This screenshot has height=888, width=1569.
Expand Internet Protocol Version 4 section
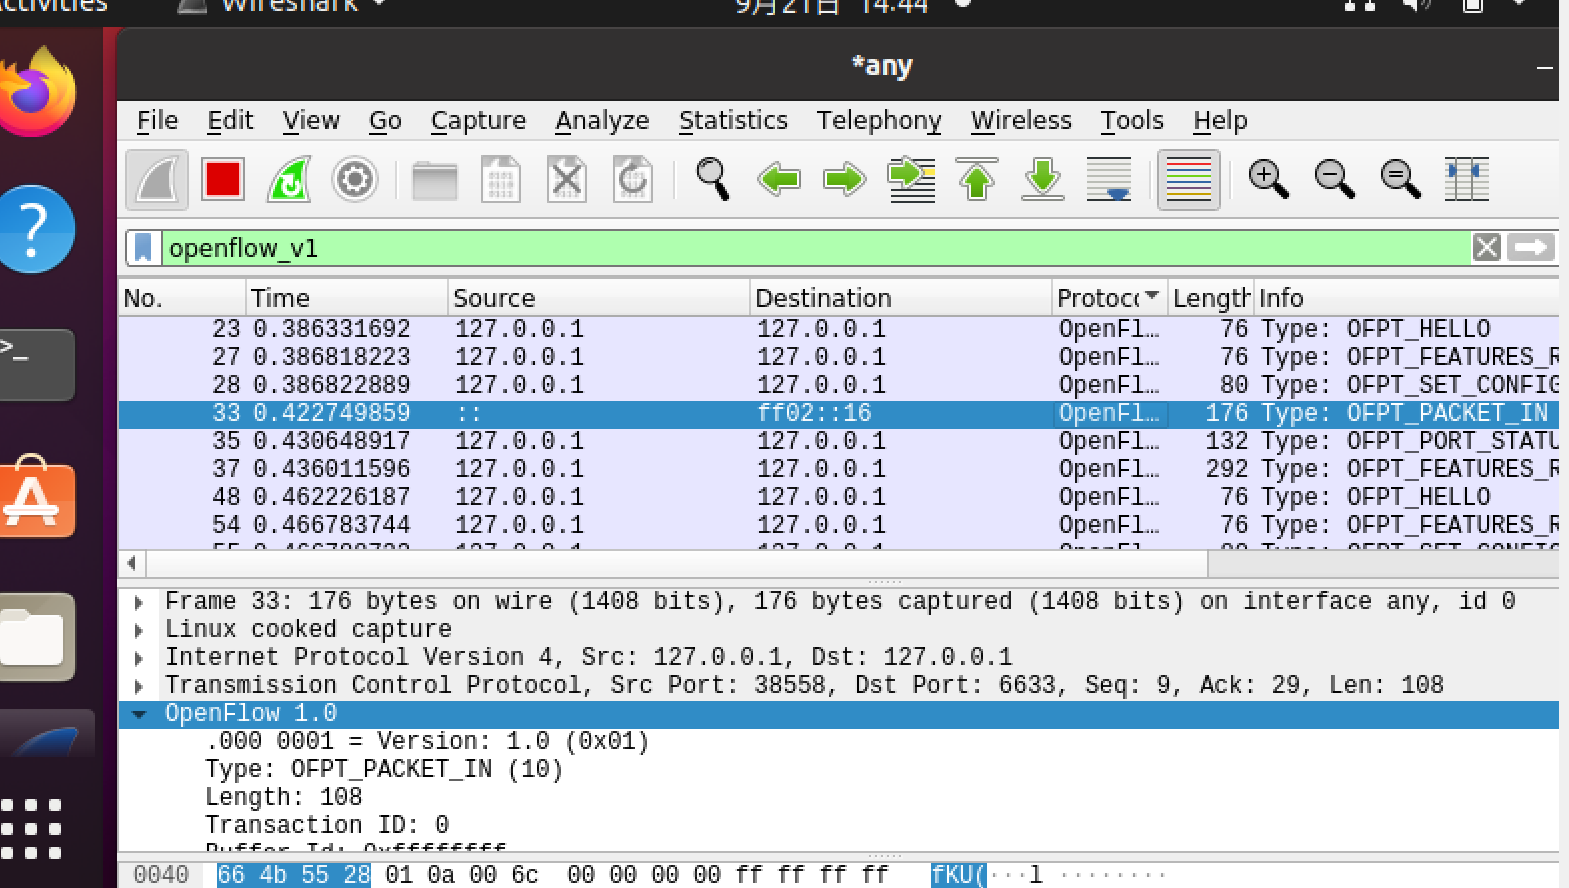coord(139,658)
